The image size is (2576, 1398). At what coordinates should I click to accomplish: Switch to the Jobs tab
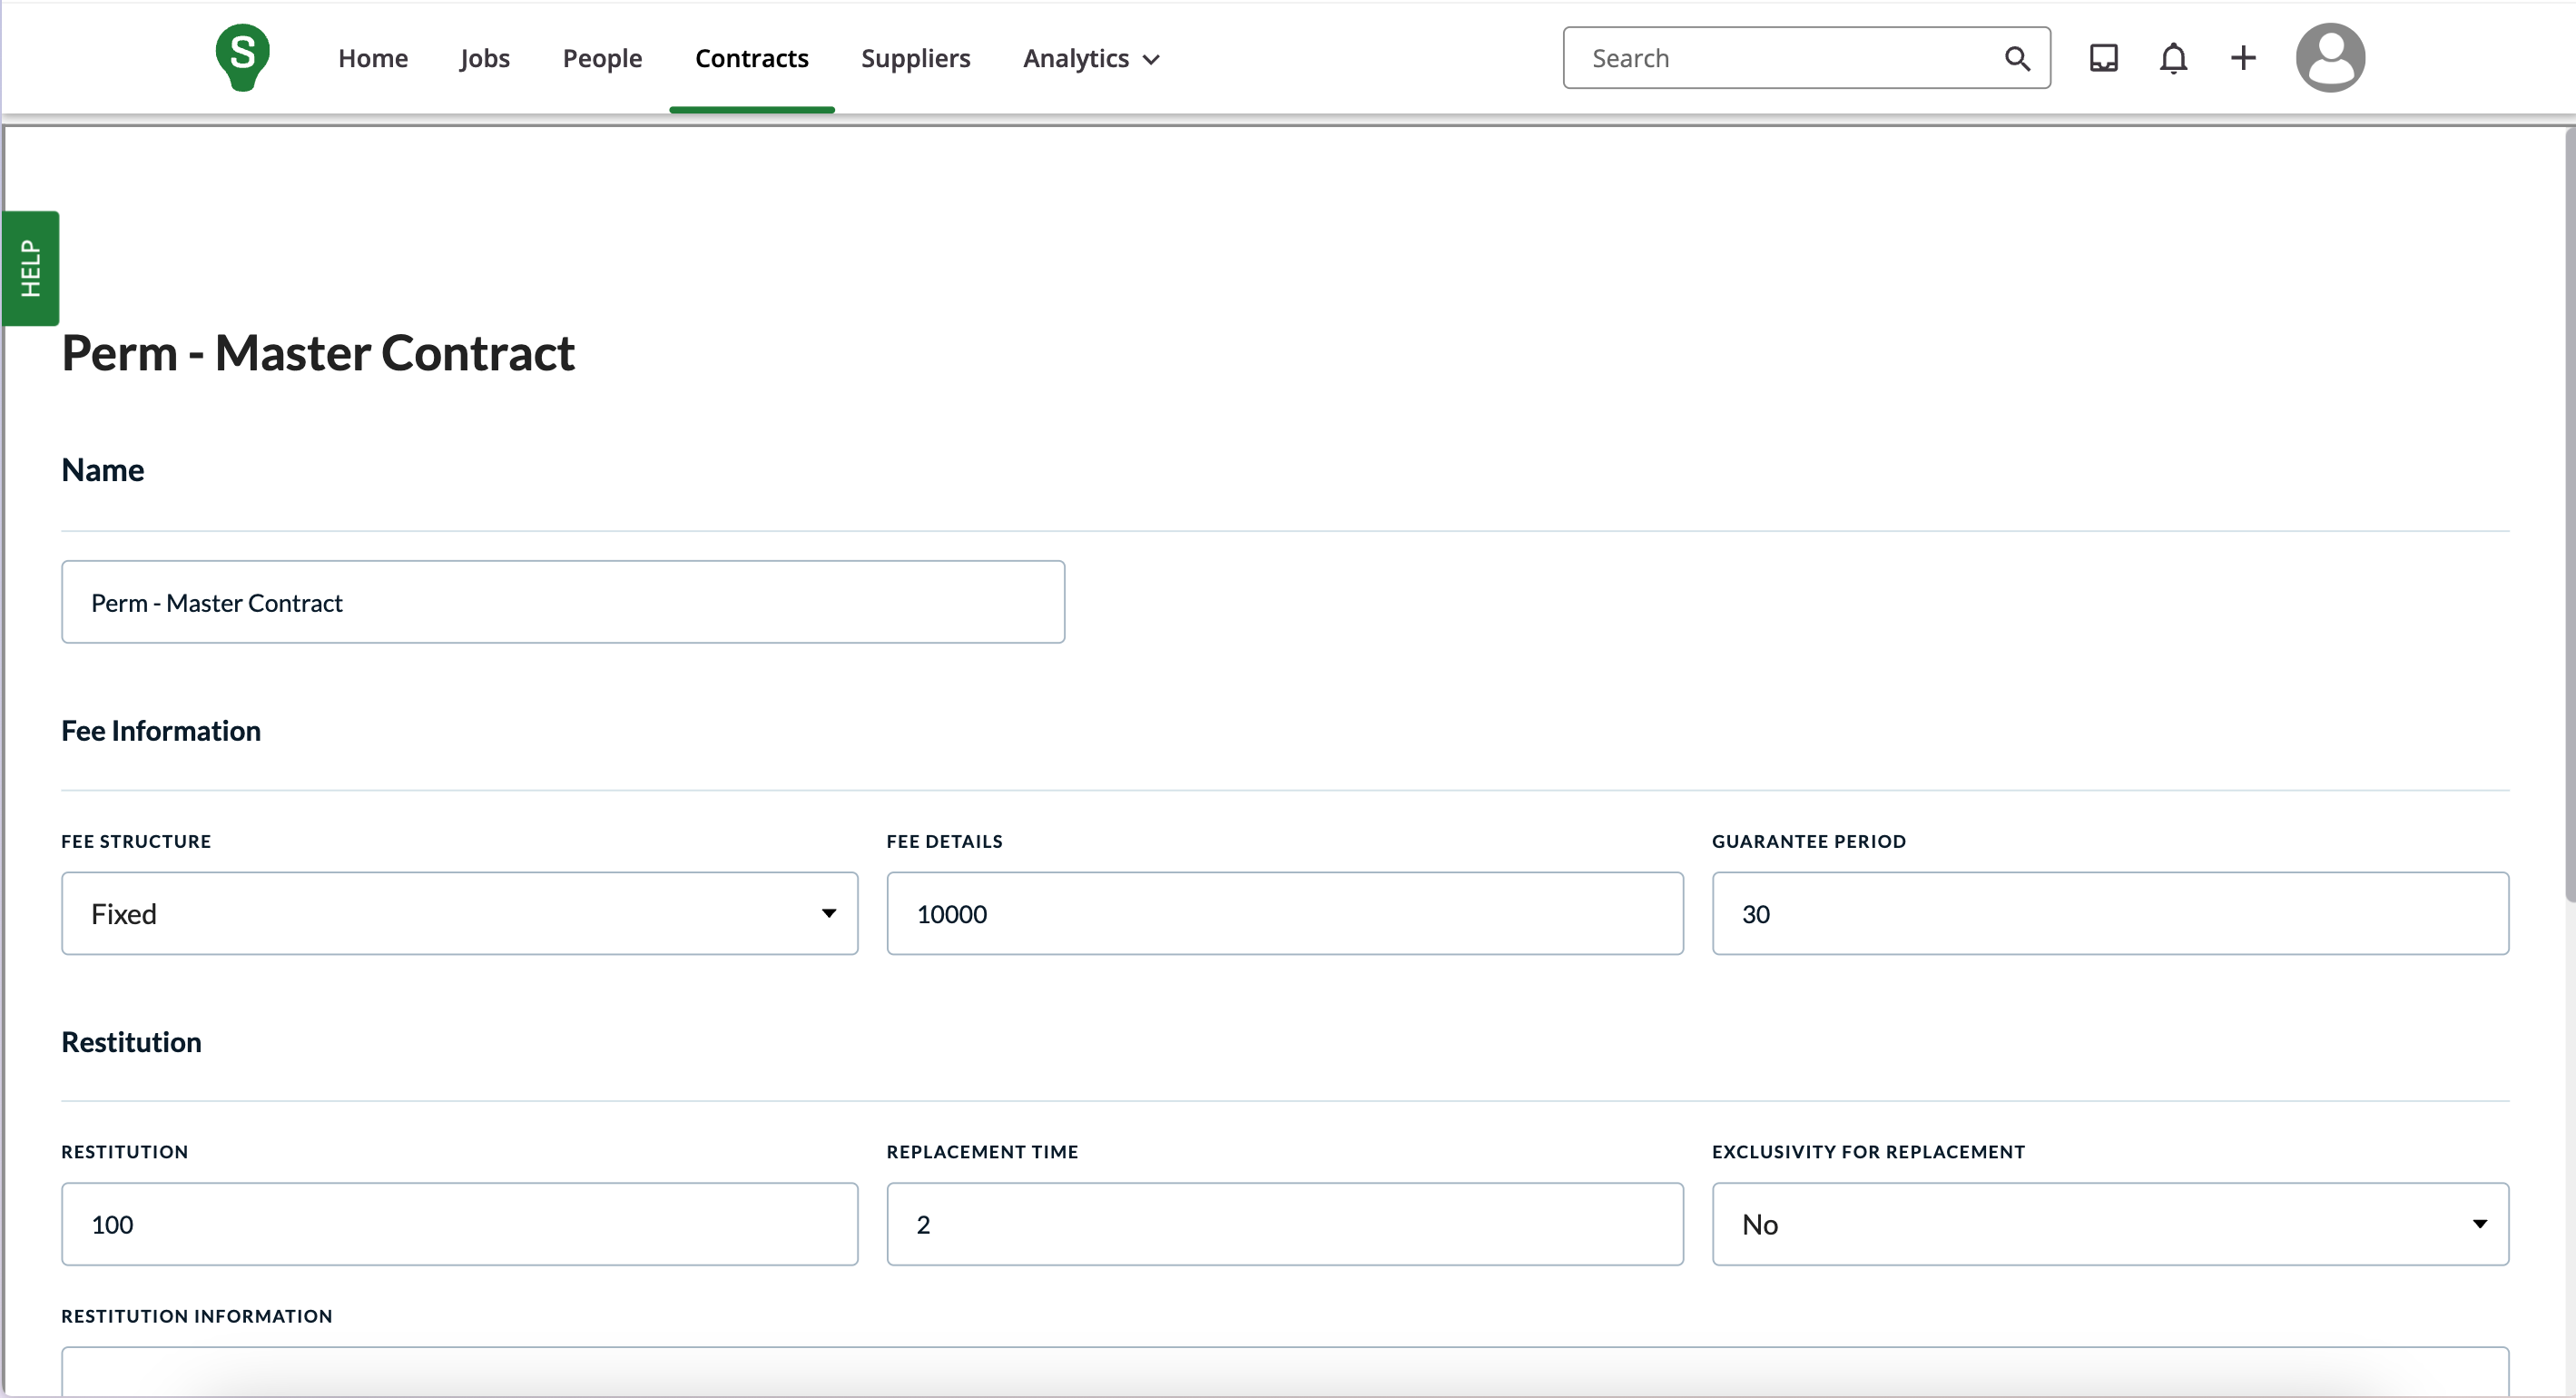point(484,58)
